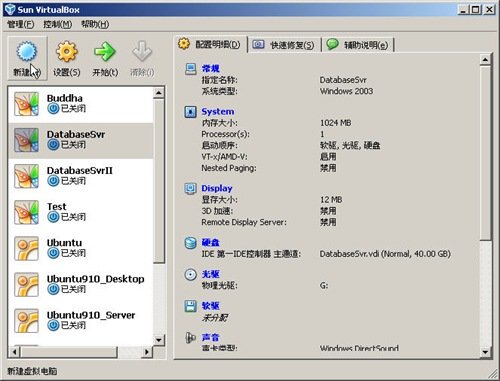Click VM list scroll up arrow
Image resolution: width=500 pixels, height=381 pixels.
[x=159, y=93]
